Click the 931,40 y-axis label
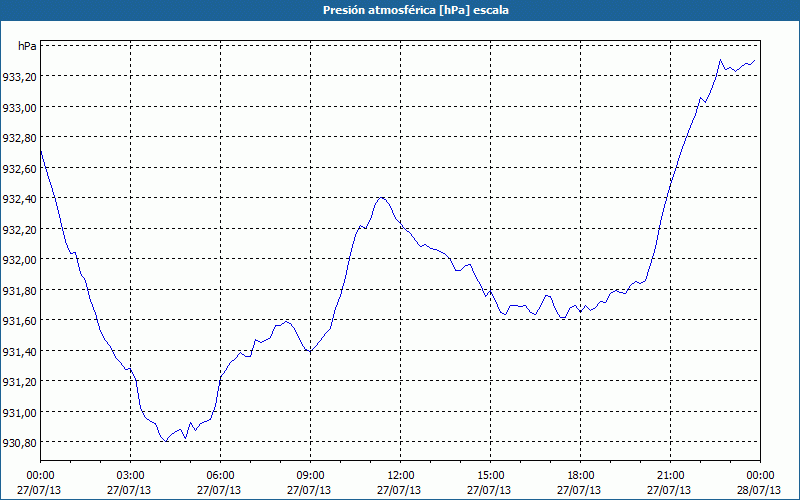 pyautogui.click(x=19, y=352)
